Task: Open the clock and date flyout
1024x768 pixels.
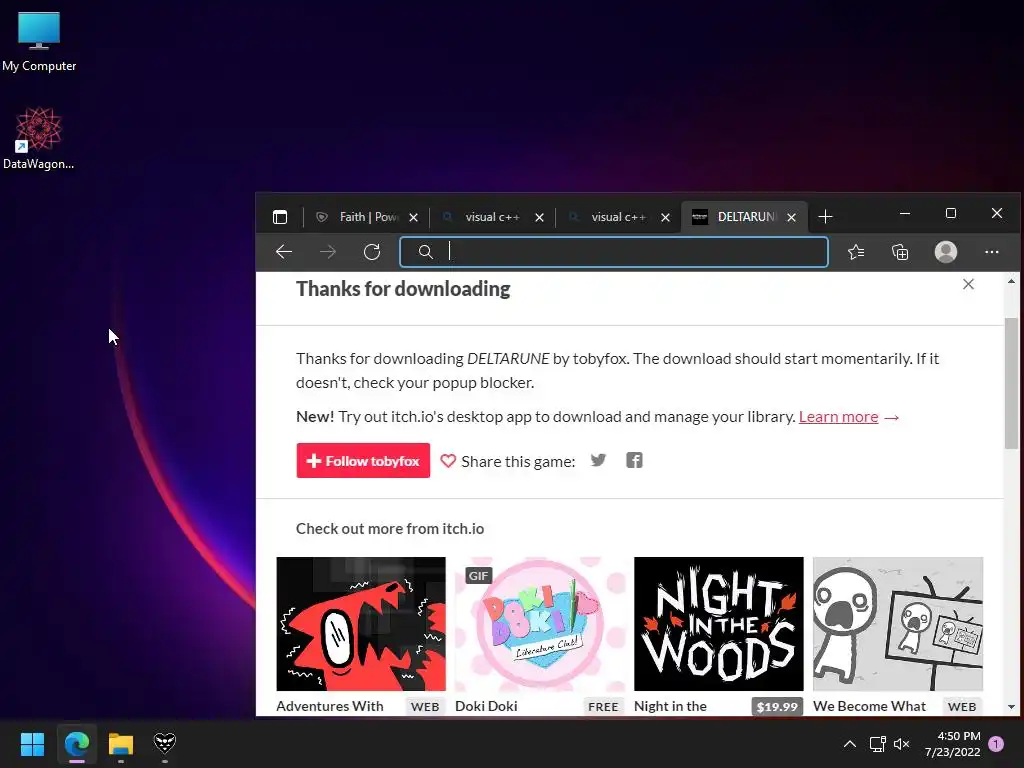Action: pyautogui.click(x=952, y=744)
